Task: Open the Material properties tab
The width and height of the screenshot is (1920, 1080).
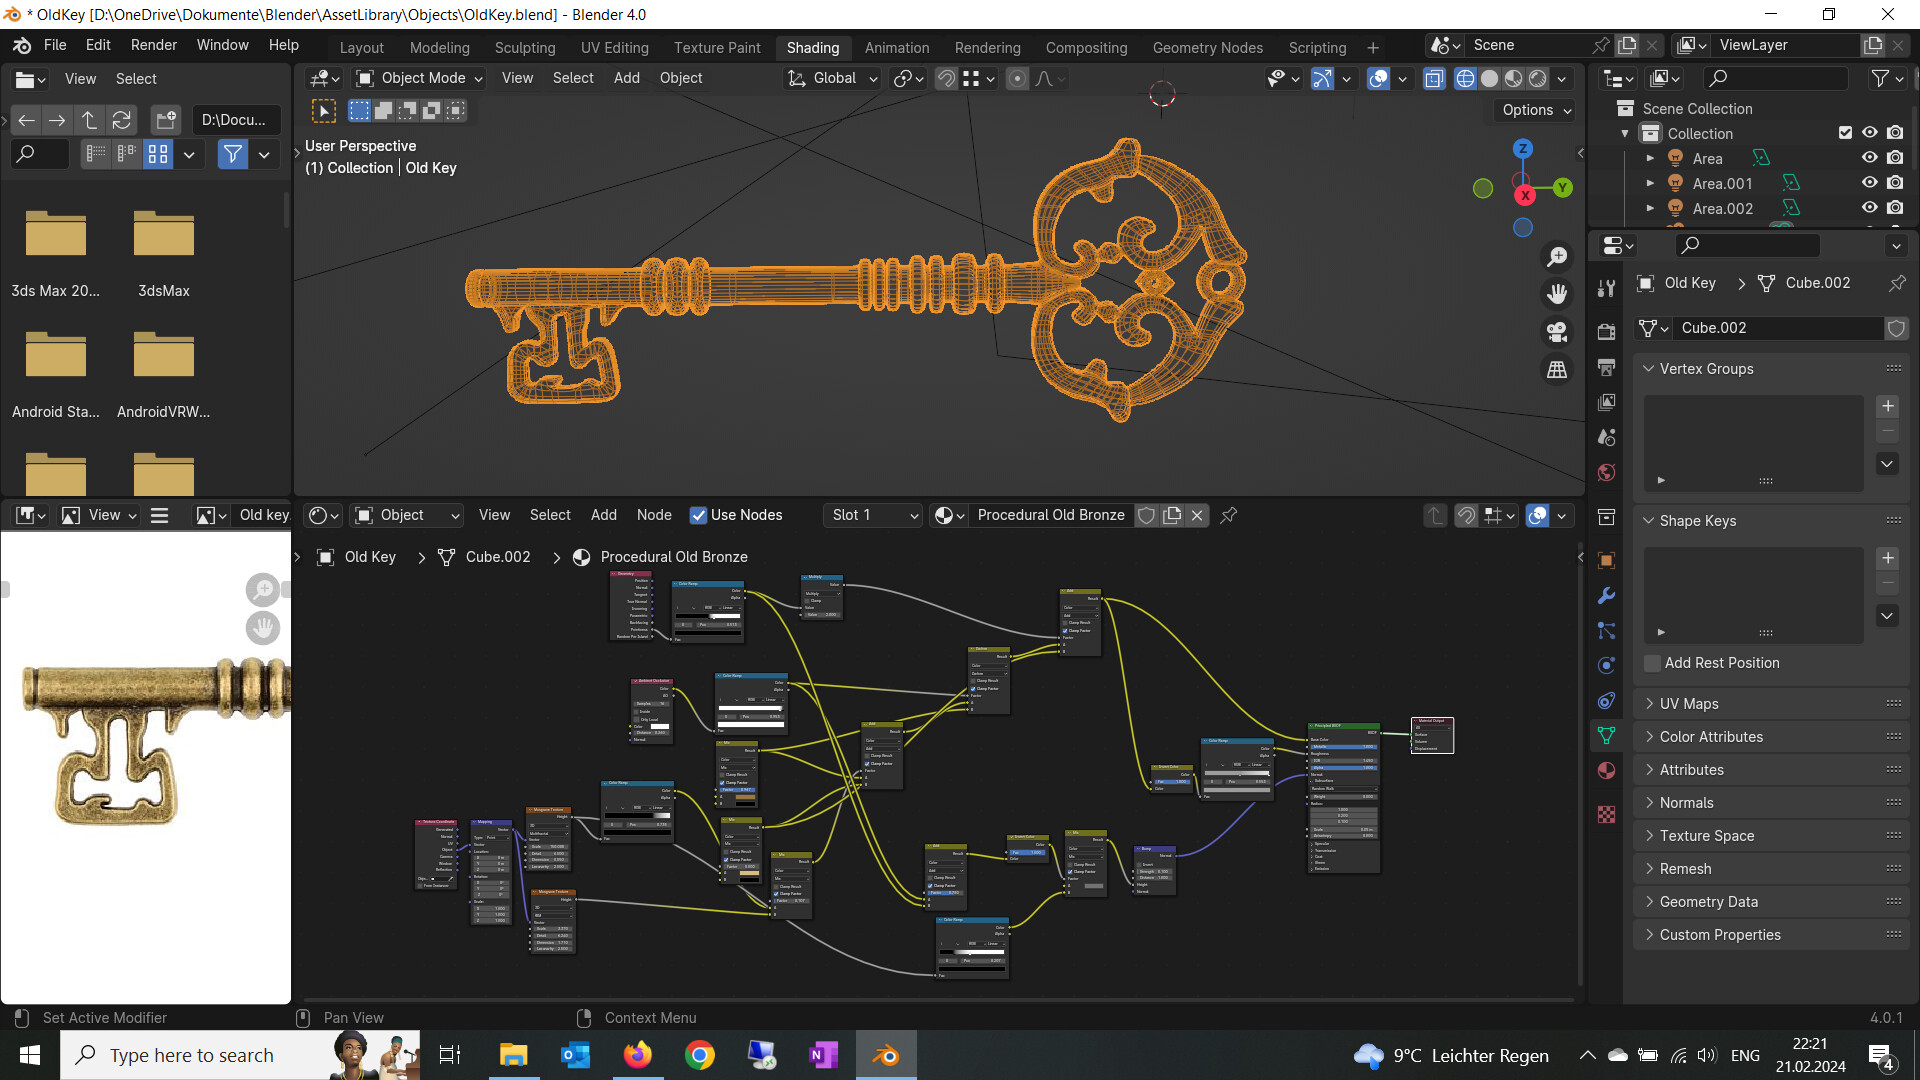Action: point(1606,770)
